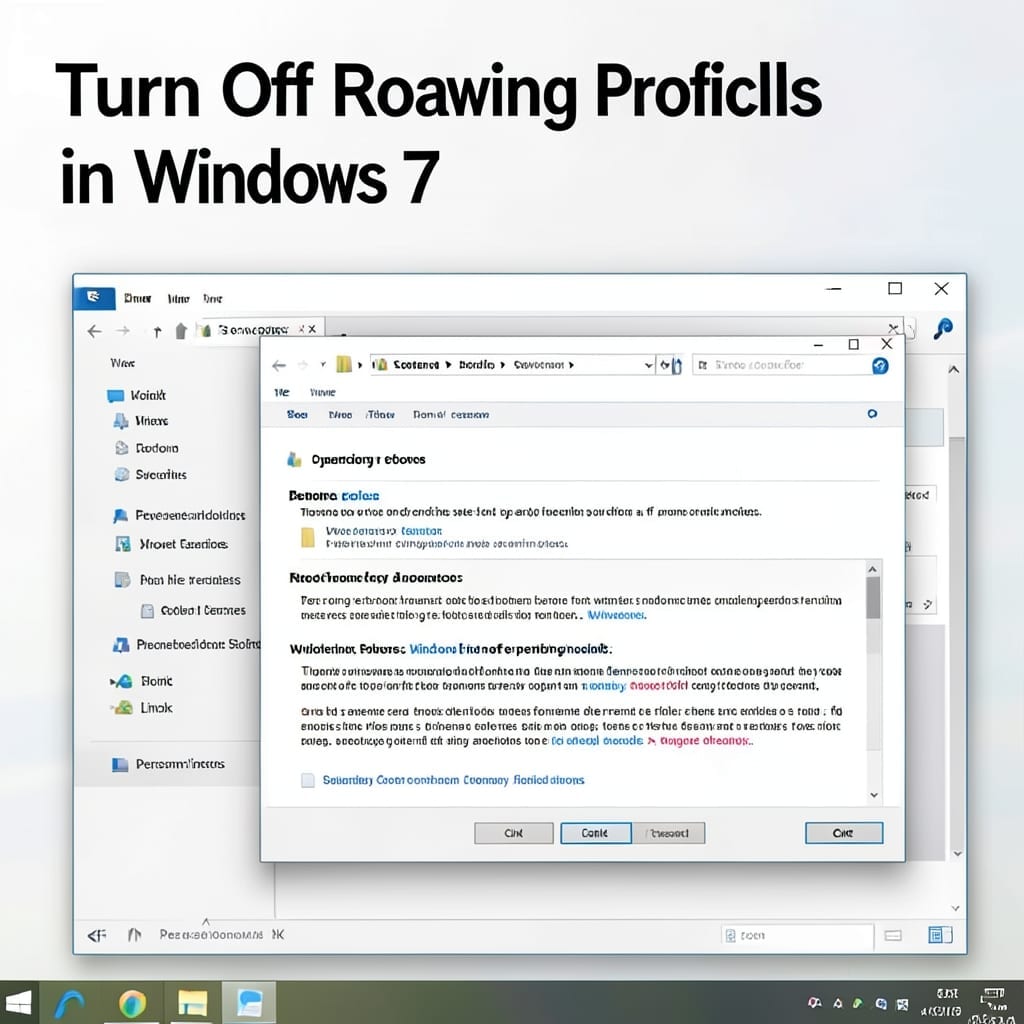Open the "Mriers" sidebar item

140,421
